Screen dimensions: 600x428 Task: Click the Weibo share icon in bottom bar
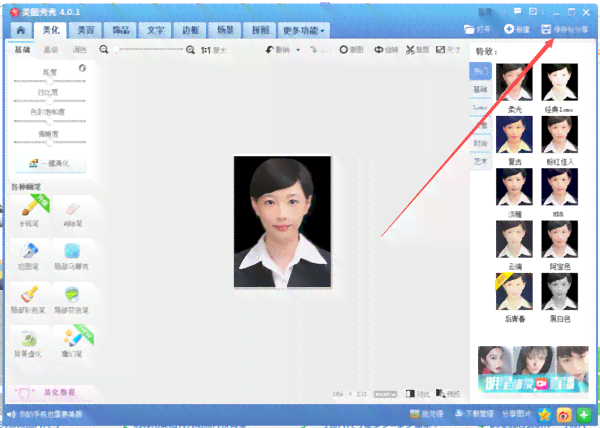[x=564, y=415]
